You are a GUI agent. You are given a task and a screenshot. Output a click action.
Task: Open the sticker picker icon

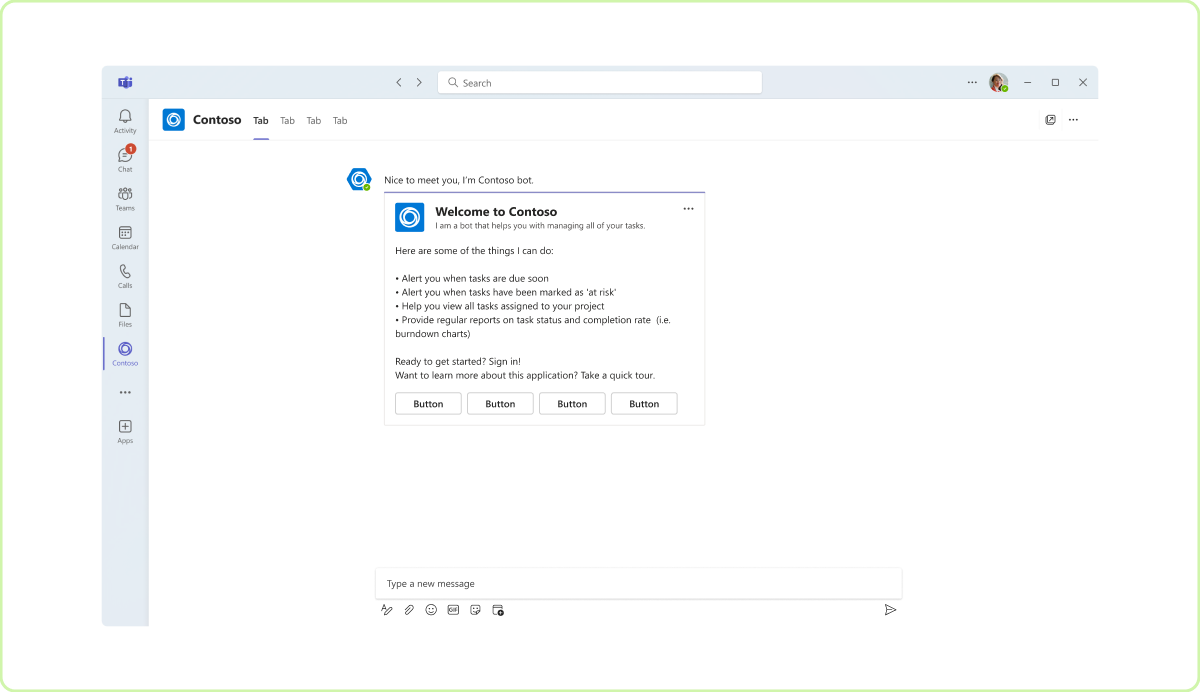click(x=475, y=609)
